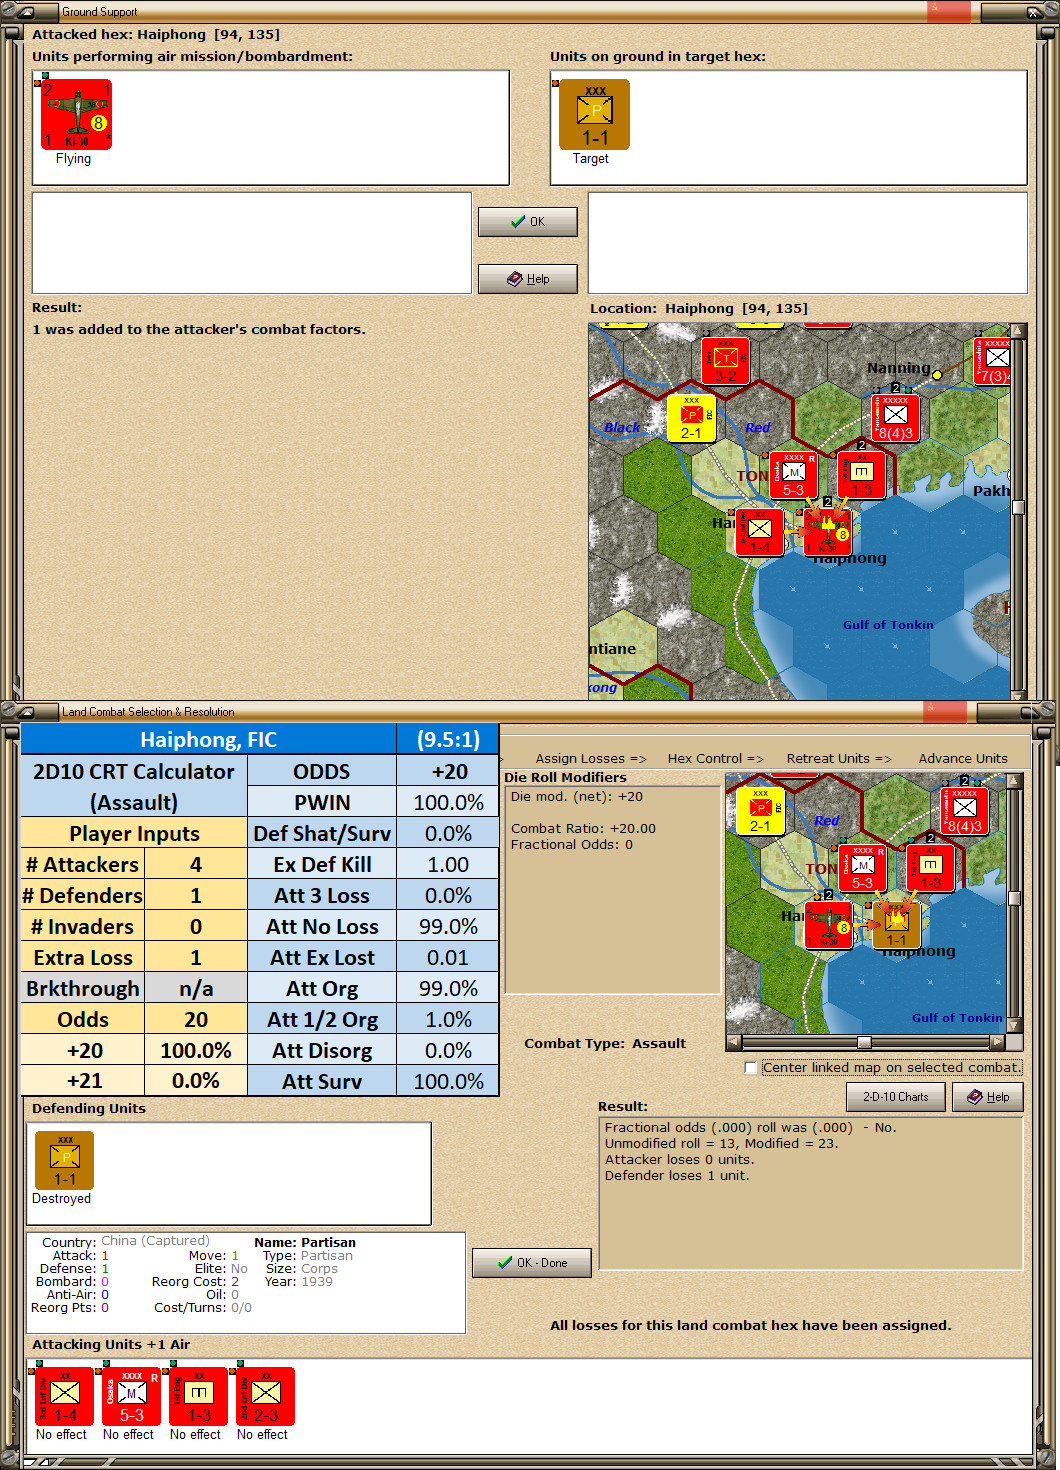Click the Haiphong, FIC table header
The image size is (1060, 1470).
pos(208,739)
